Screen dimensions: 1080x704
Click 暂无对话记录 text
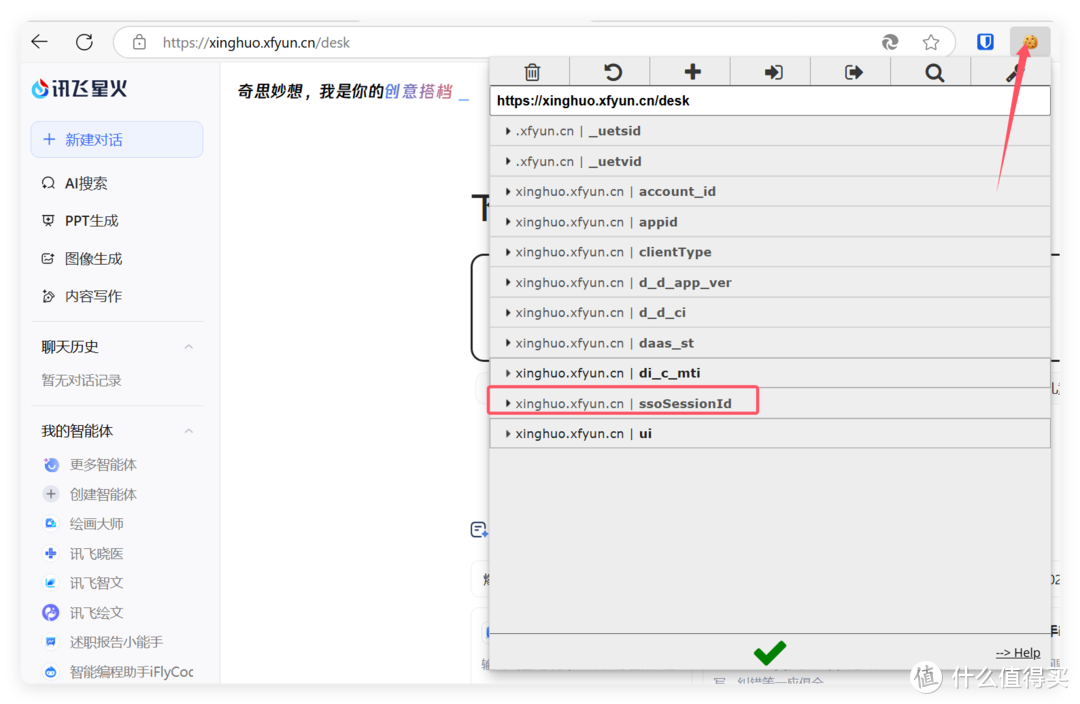click(x=81, y=380)
